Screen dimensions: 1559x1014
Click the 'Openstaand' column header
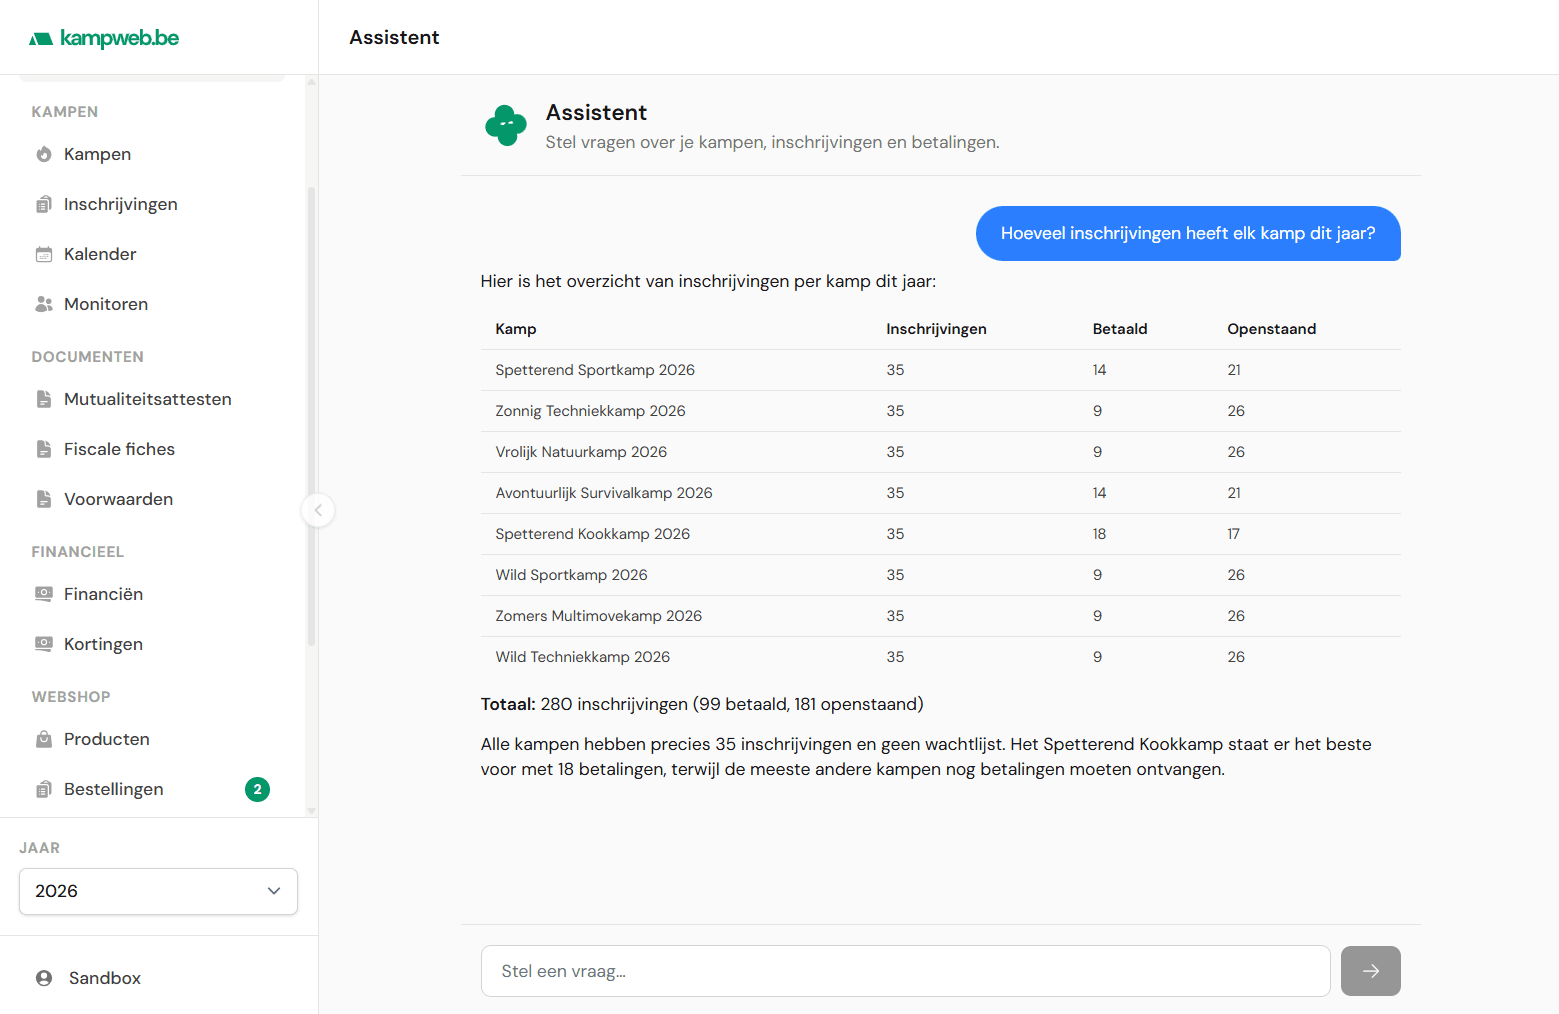point(1271,329)
